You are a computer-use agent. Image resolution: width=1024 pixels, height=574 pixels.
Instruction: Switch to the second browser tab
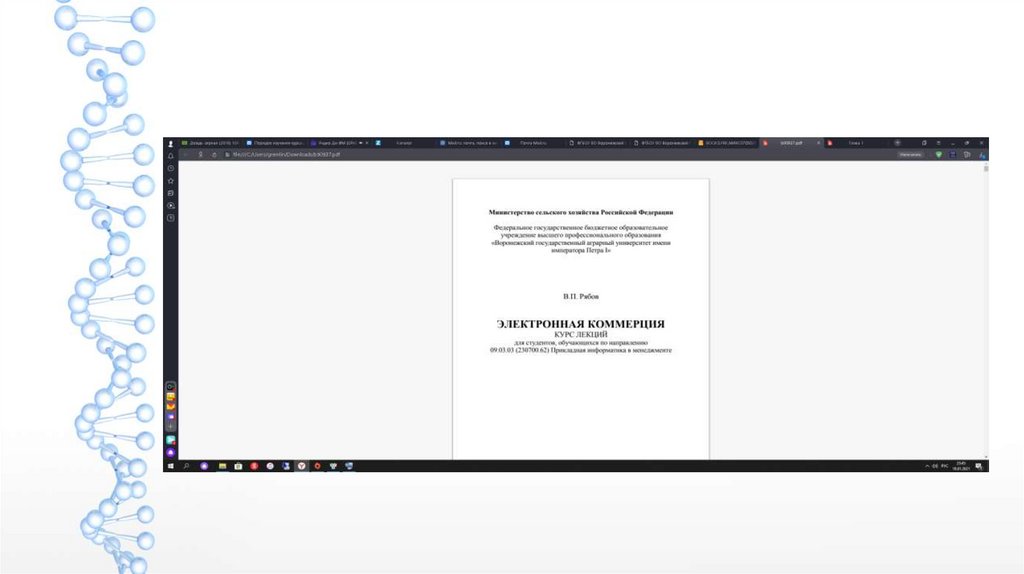point(275,143)
